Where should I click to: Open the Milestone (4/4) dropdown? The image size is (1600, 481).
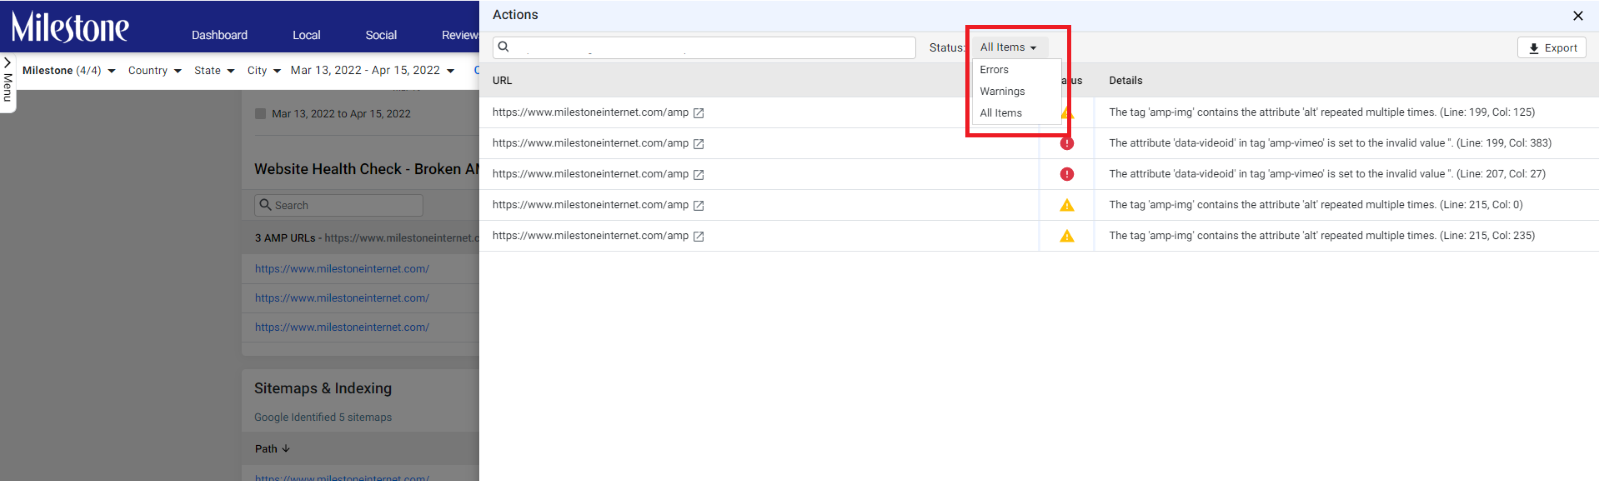69,71
